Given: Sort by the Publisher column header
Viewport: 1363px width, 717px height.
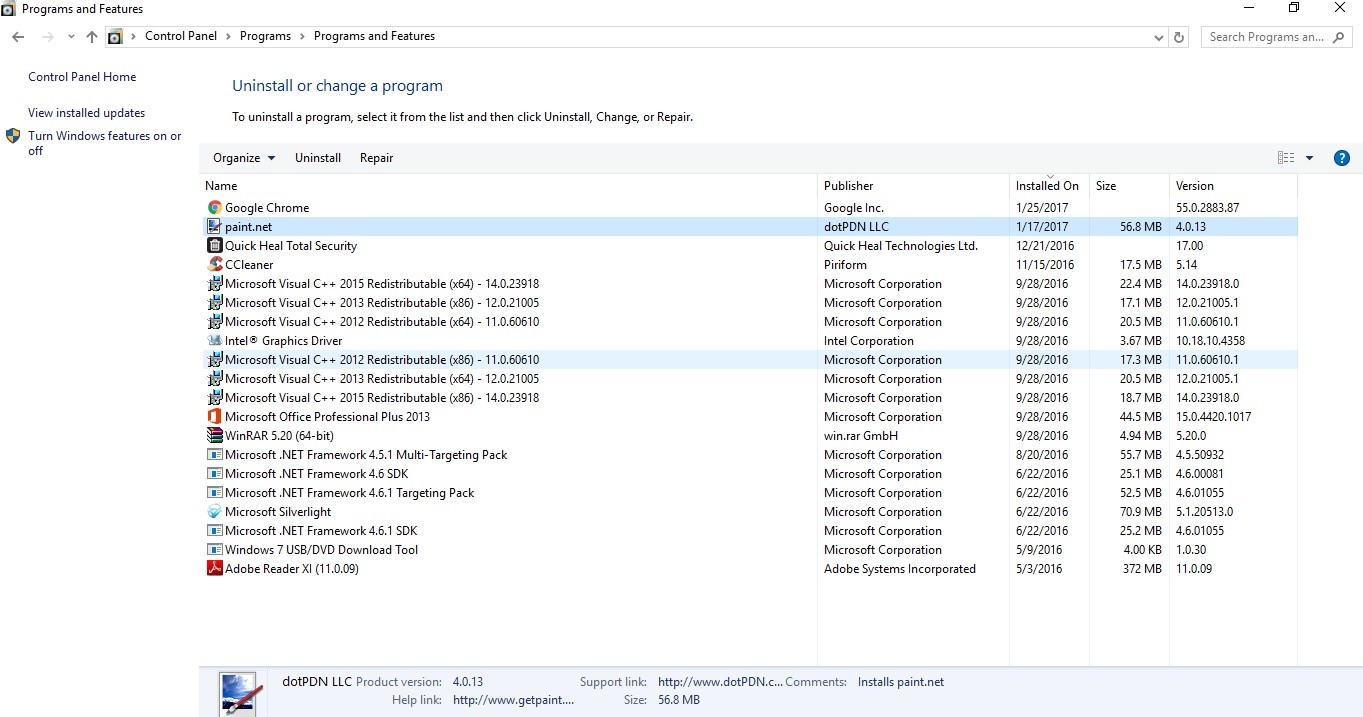Looking at the screenshot, I should (913, 186).
